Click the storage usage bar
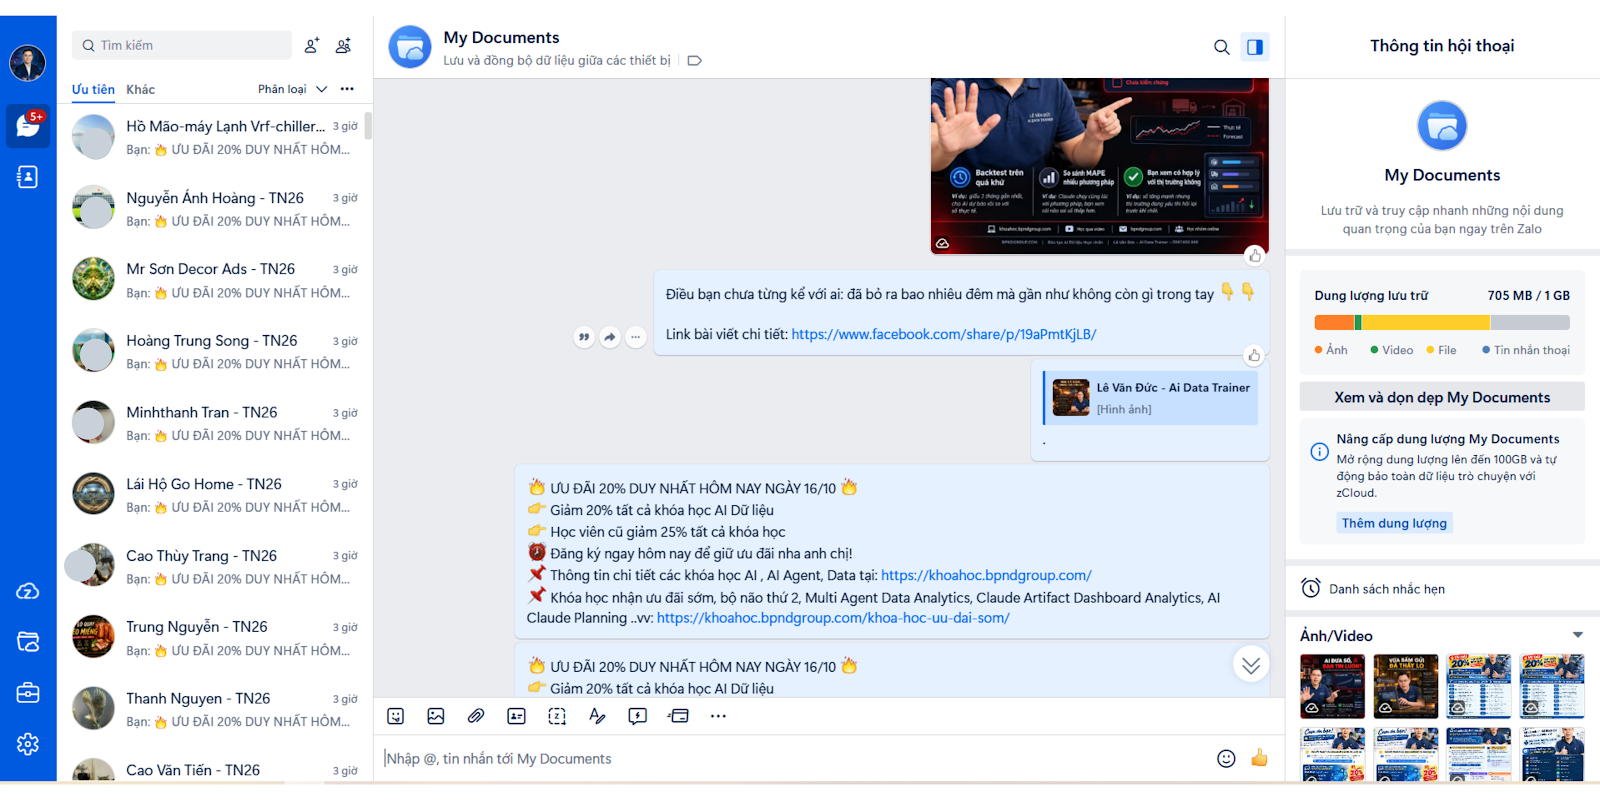Screen dimensions: 1600x800 (x=1442, y=322)
